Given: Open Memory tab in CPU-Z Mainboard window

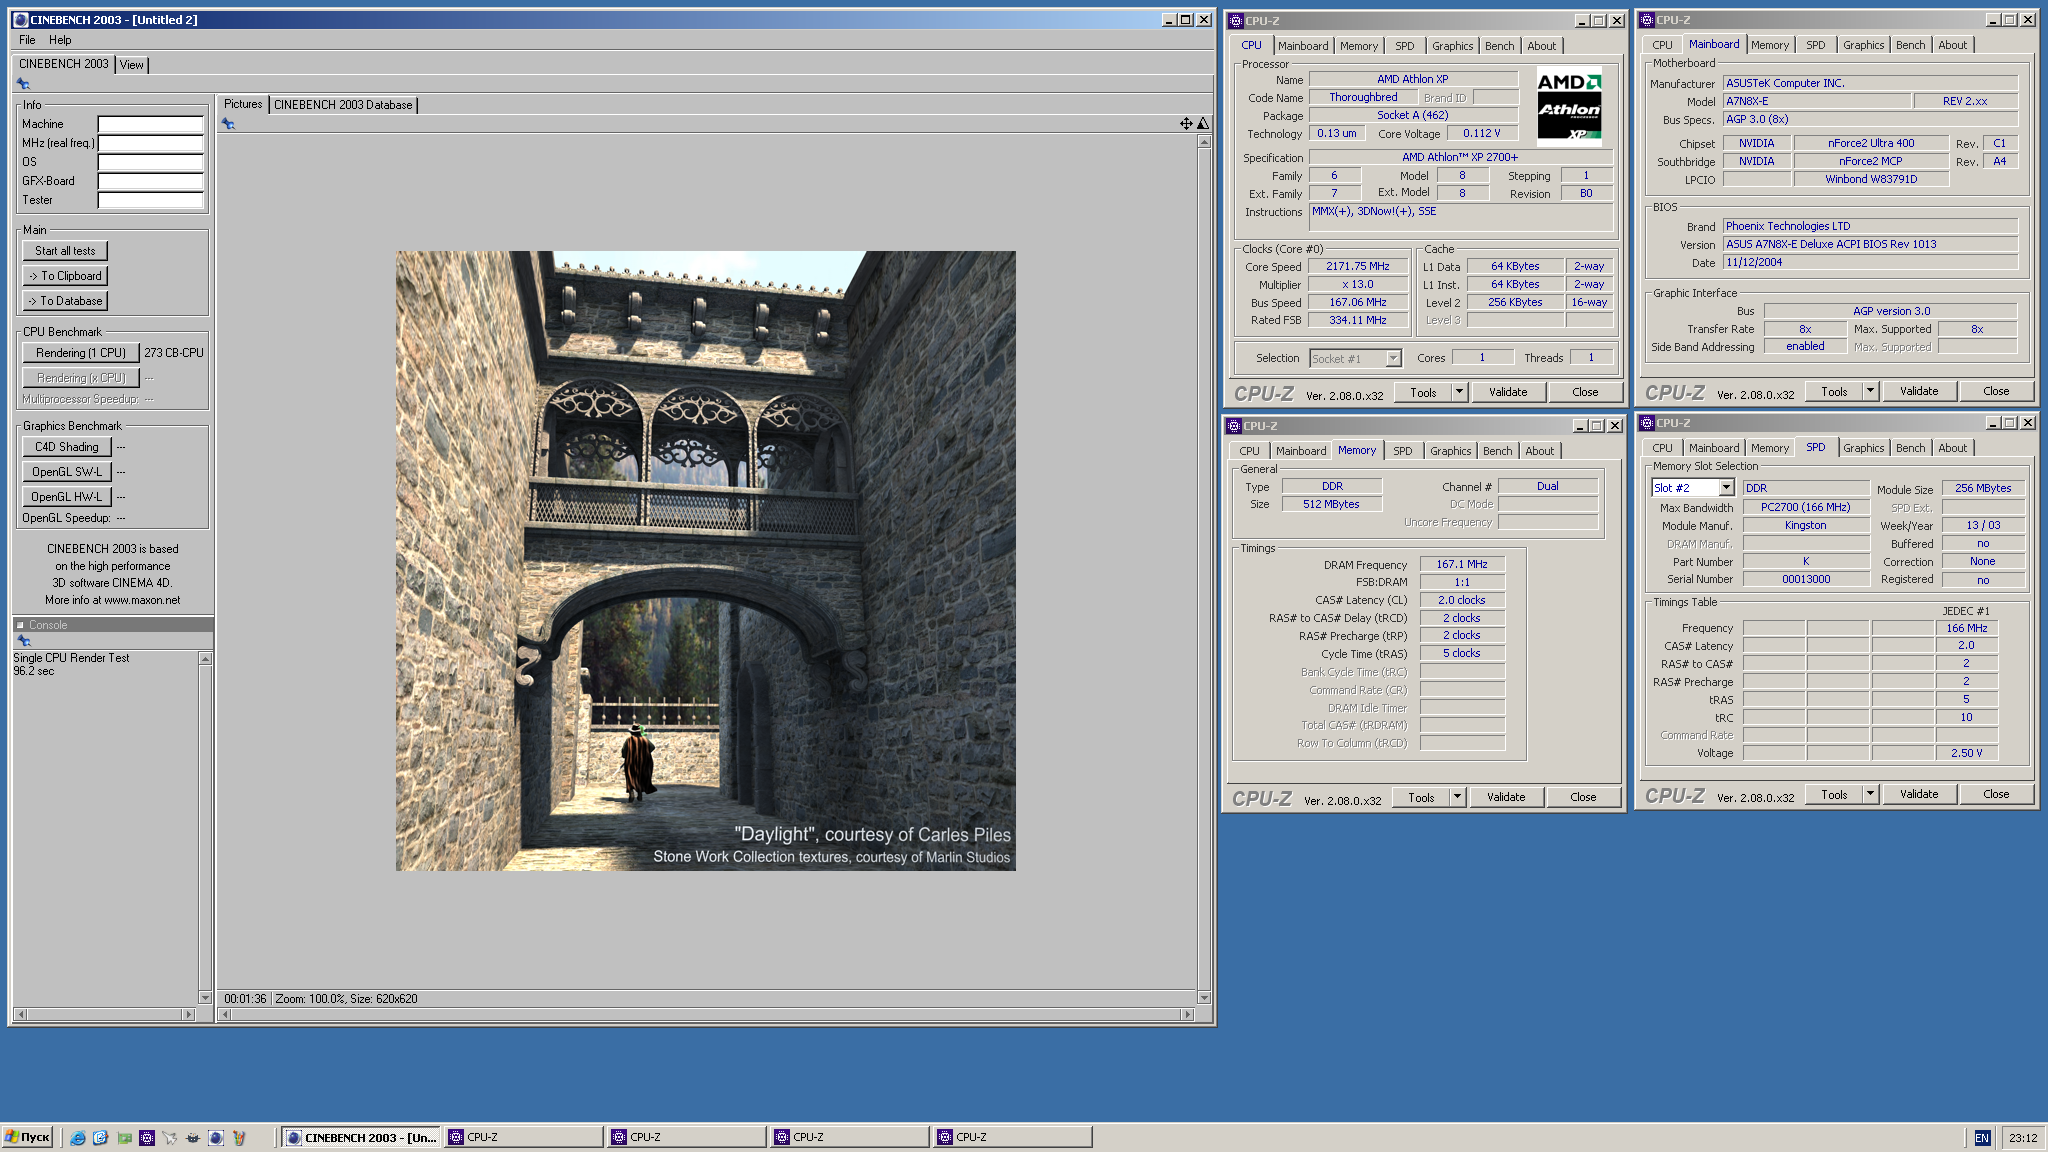Looking at the screenshot, I should [x=1769, y=45].
